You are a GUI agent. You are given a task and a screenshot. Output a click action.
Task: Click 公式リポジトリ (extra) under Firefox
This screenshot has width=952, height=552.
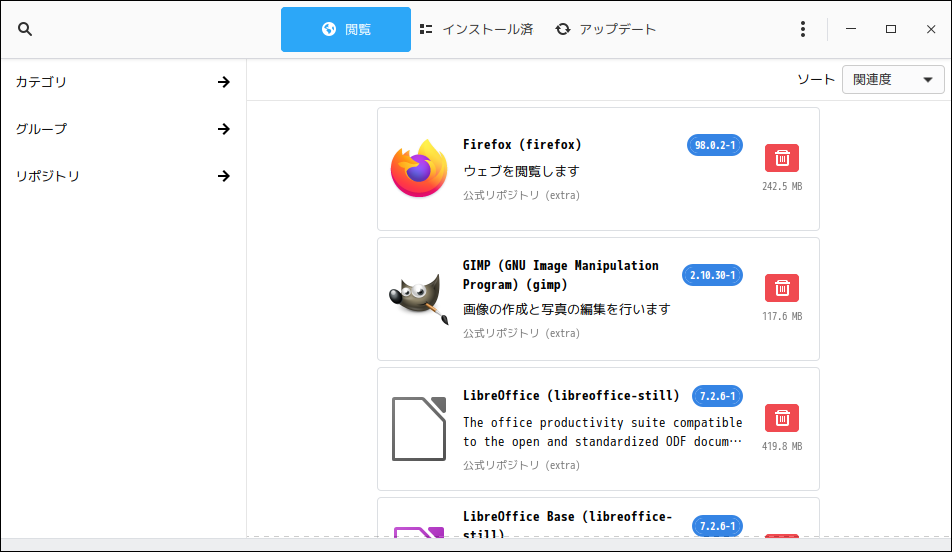(522, 195)
